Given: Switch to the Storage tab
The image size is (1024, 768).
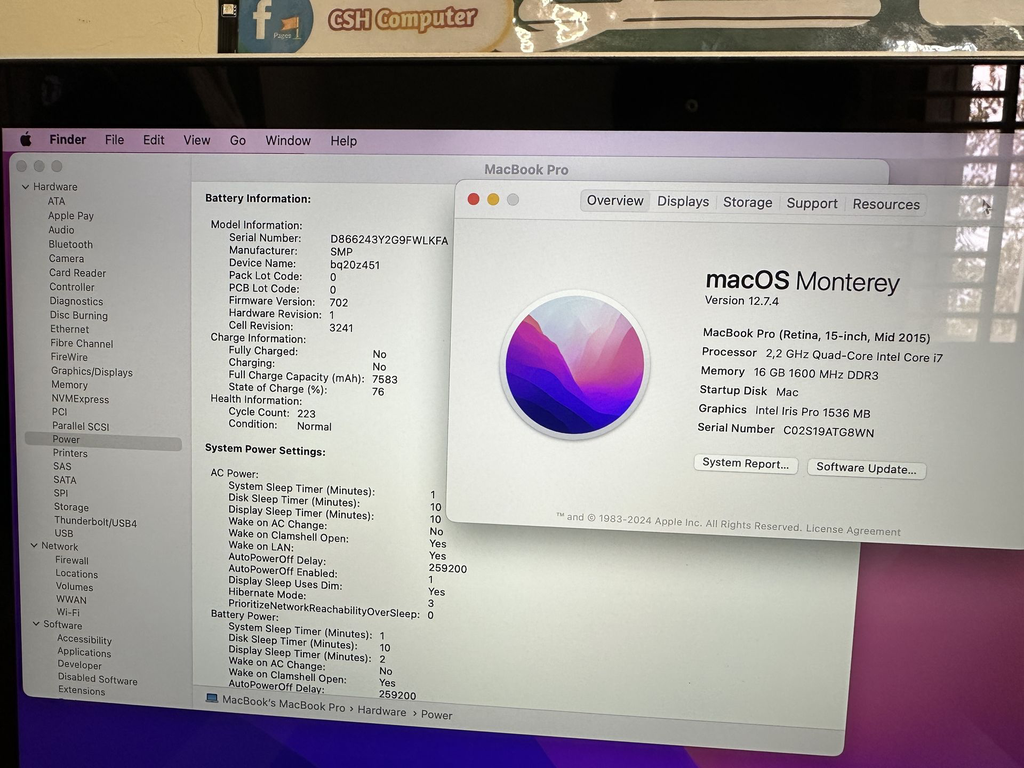Looking at the screenshot, I should tap(748, 202).
